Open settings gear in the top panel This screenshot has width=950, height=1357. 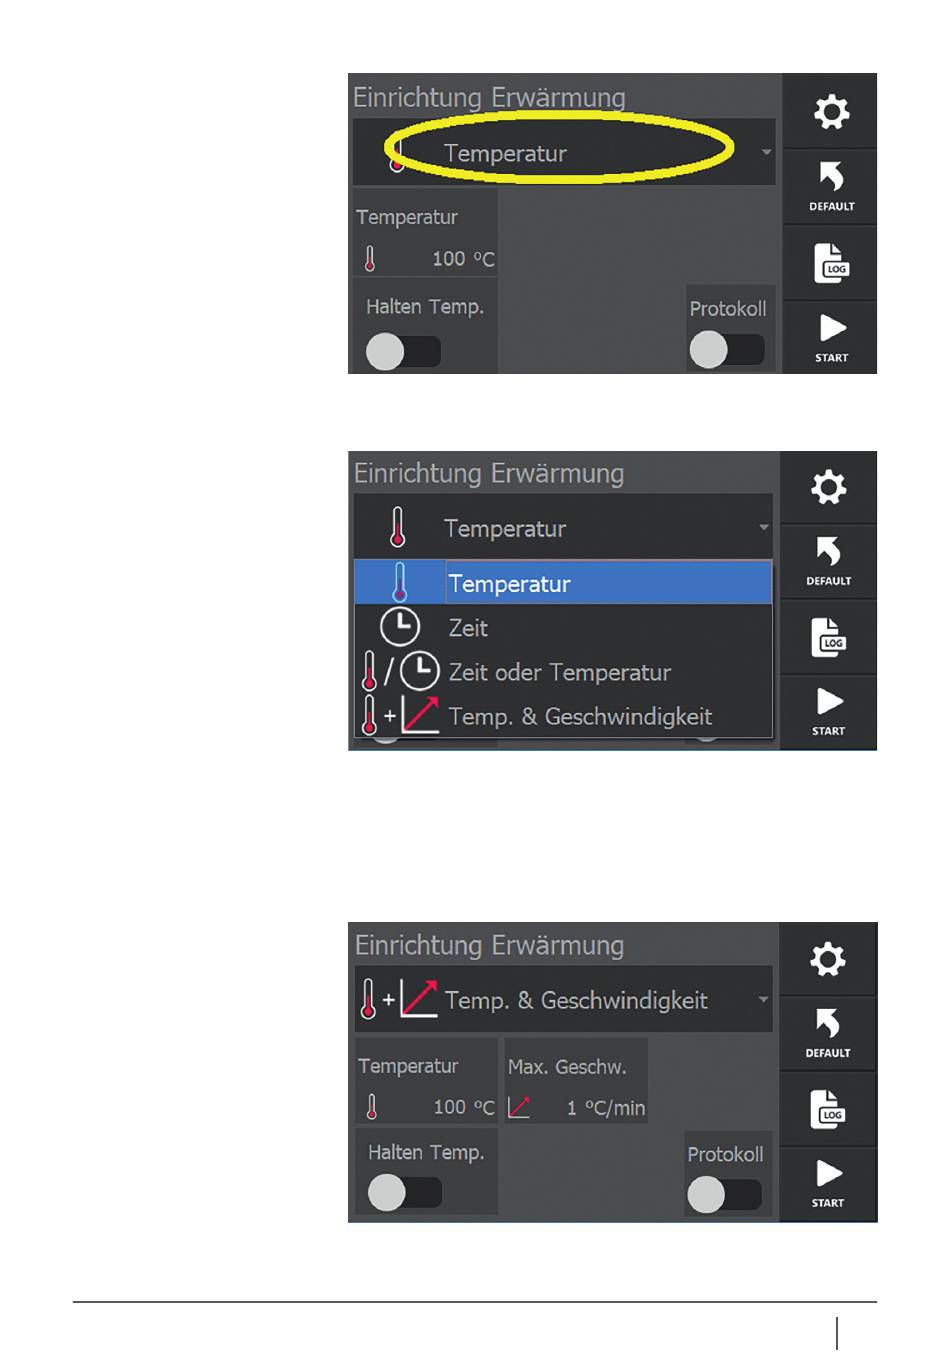coord(831,111)
